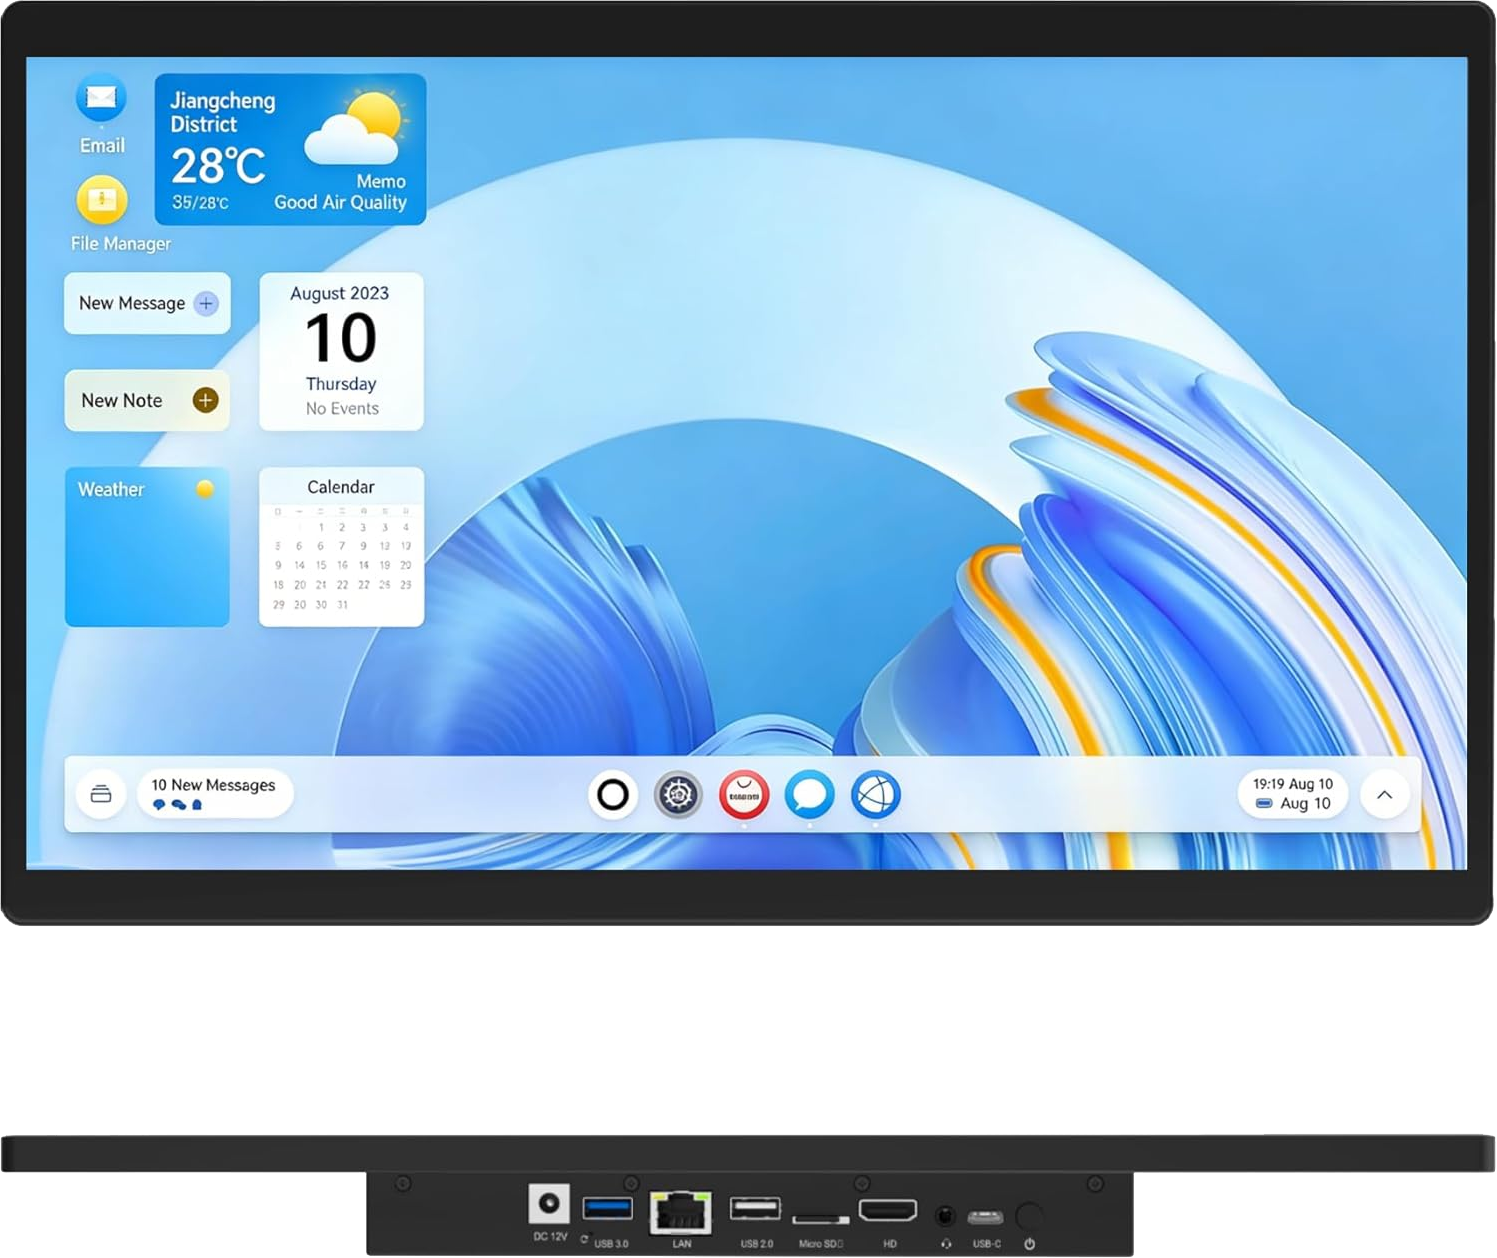Click the 'No Events' text
Screen dimensions: 1497x1258
tap(342, 408)
